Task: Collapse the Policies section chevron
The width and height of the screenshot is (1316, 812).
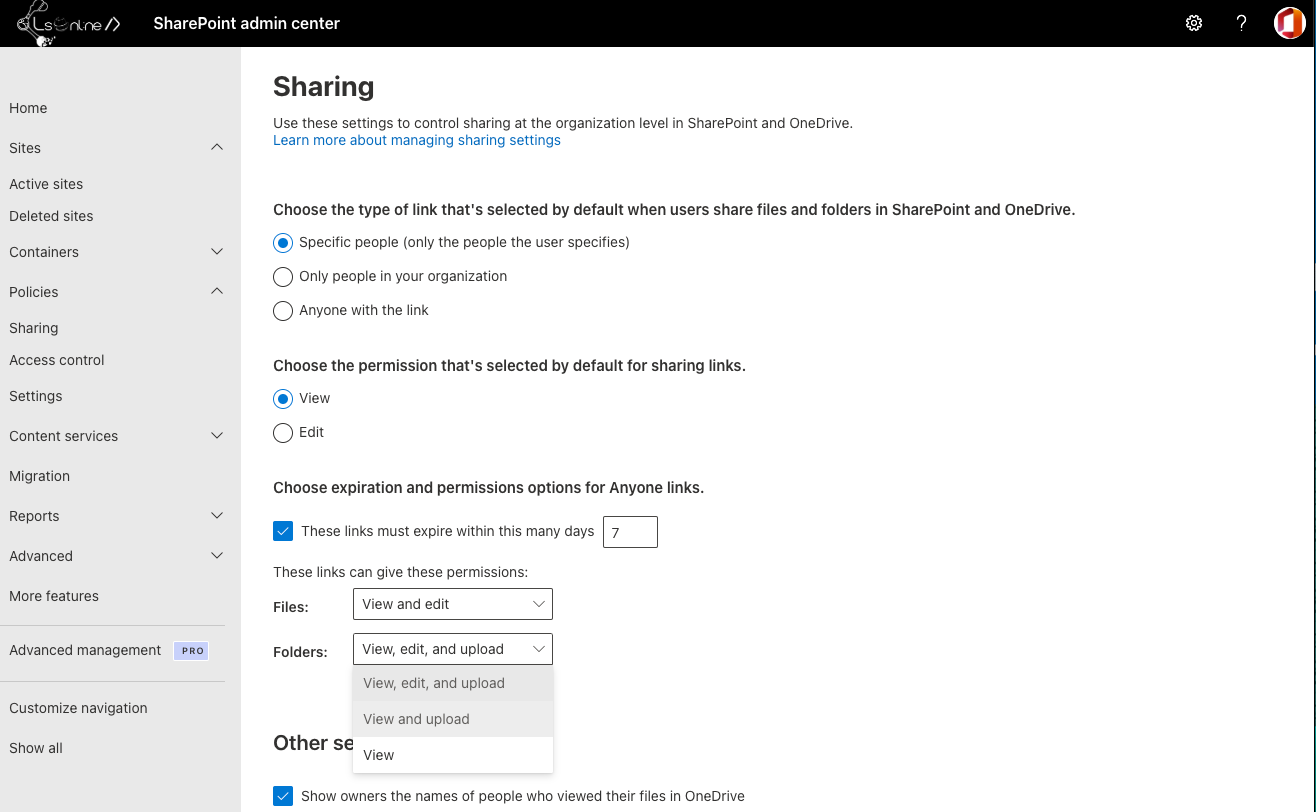Action: point(217,291)
